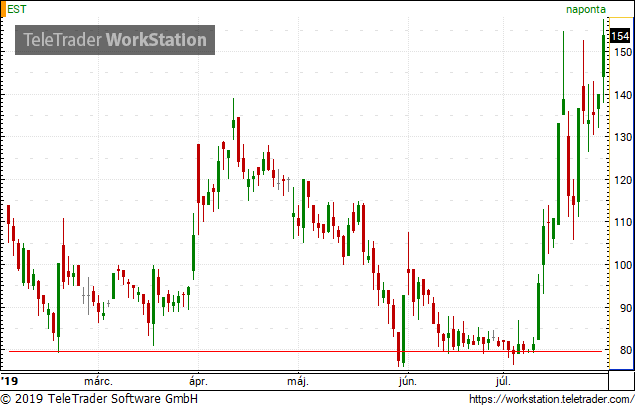The width and height of the screenshot is (635, 408).
Task: Click the '19 year label
Action: 10,381
